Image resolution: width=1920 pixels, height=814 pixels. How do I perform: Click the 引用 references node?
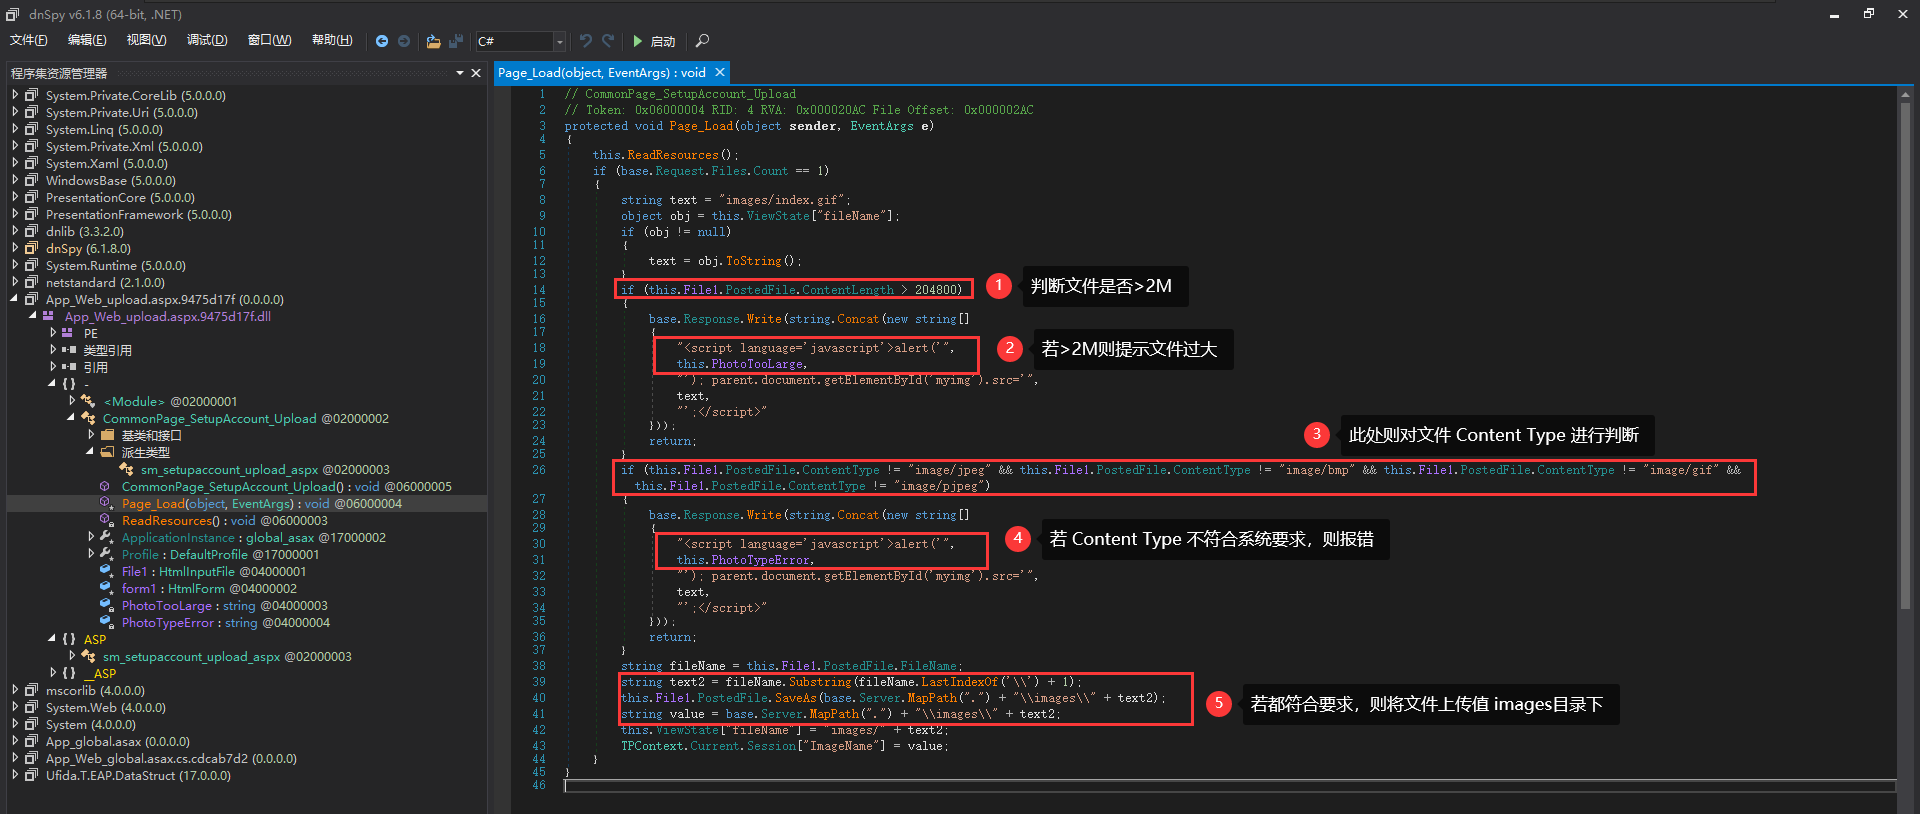pyautogui.click(x=95, y=367)
